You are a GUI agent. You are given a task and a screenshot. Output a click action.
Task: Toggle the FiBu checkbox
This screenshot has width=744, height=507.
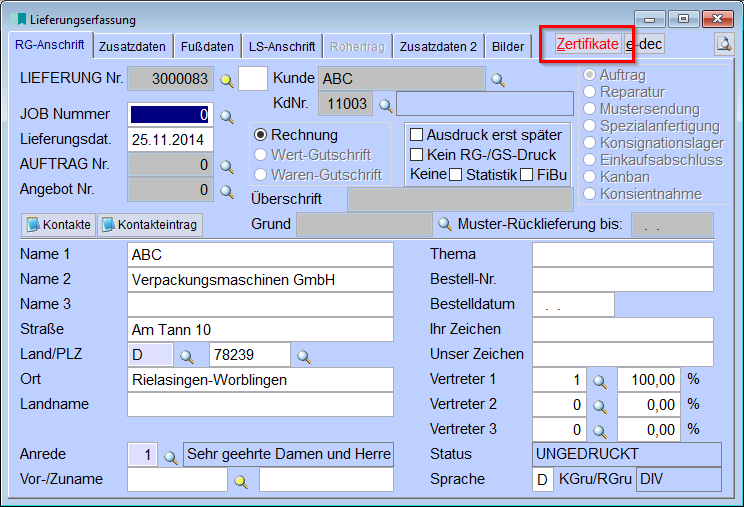click(526, 175)
